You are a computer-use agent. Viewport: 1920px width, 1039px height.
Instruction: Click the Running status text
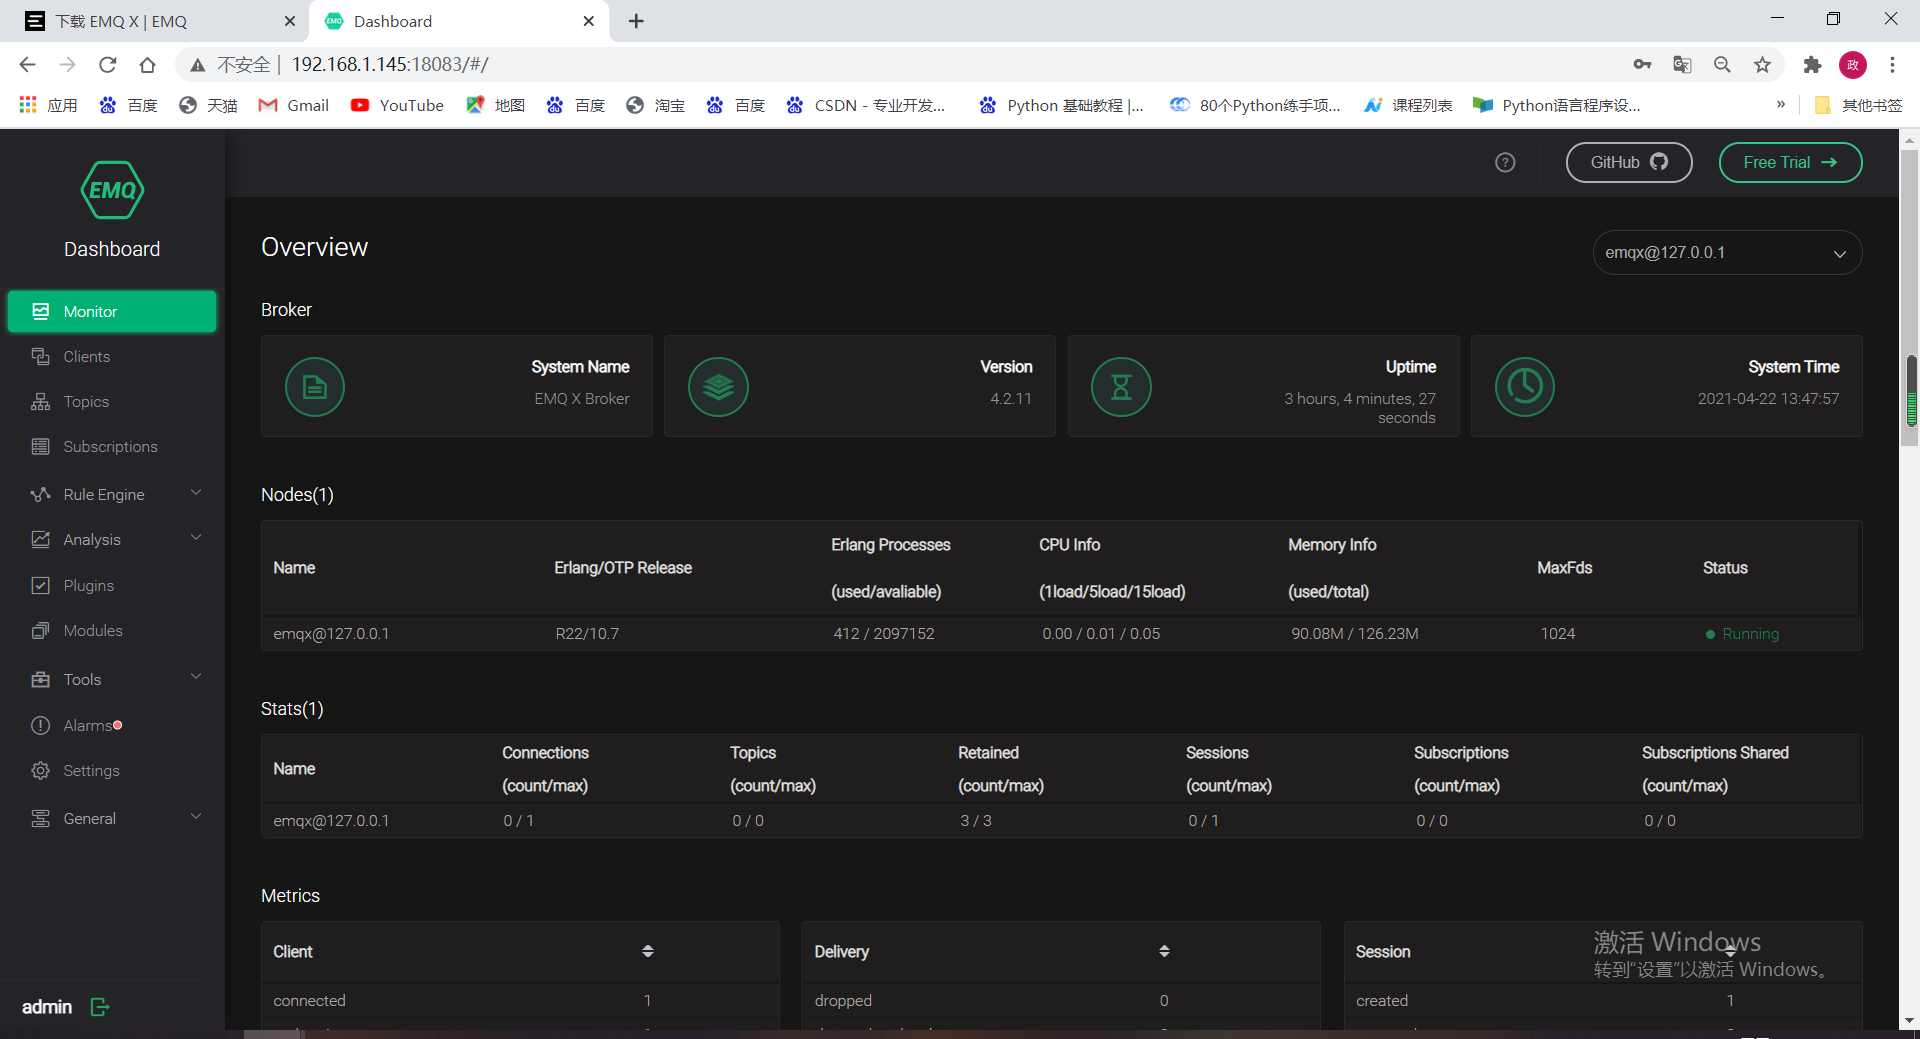pyautogui.click(x=1750, y=634)
